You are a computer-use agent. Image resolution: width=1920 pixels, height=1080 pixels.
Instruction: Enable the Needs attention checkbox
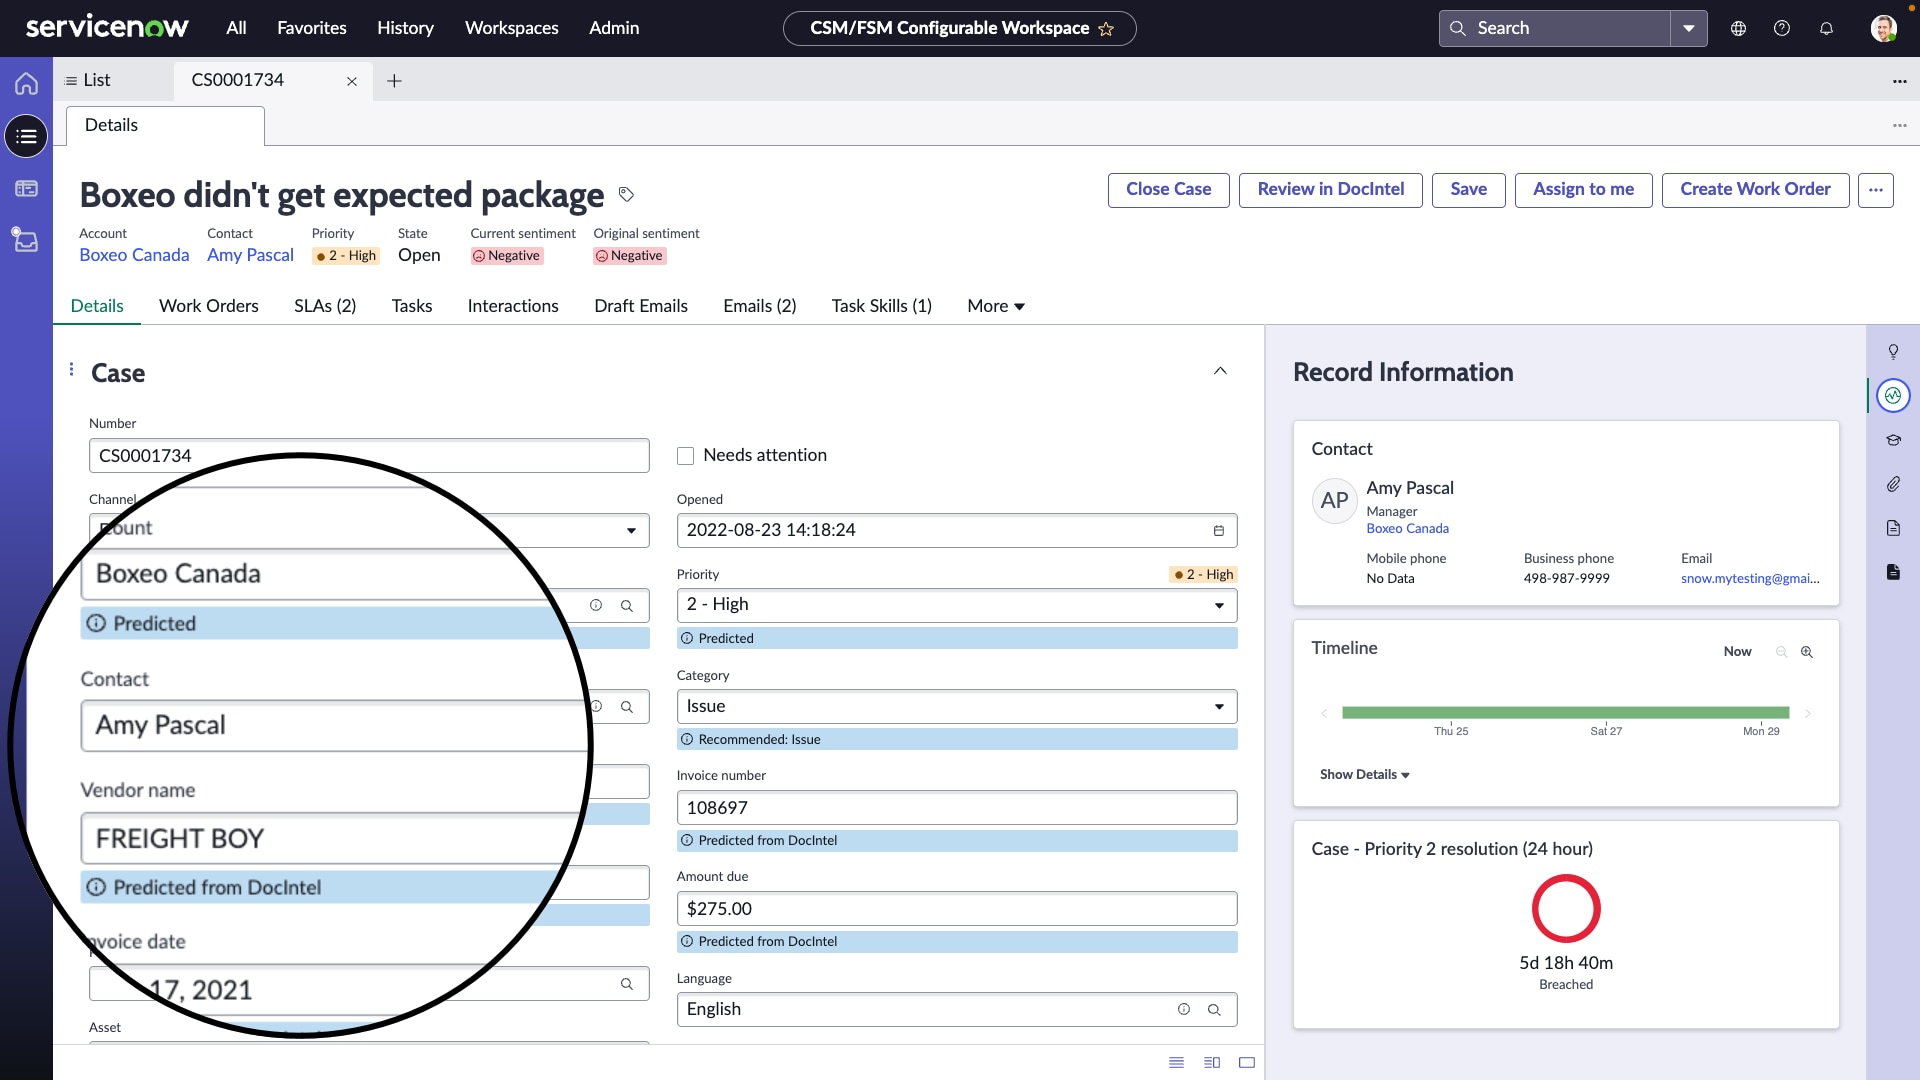[x=686, y=455]
